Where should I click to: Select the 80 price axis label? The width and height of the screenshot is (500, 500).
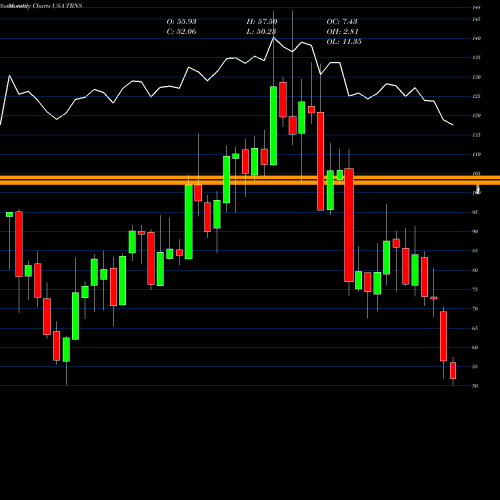pyautogui.click(x=475, y=270)
